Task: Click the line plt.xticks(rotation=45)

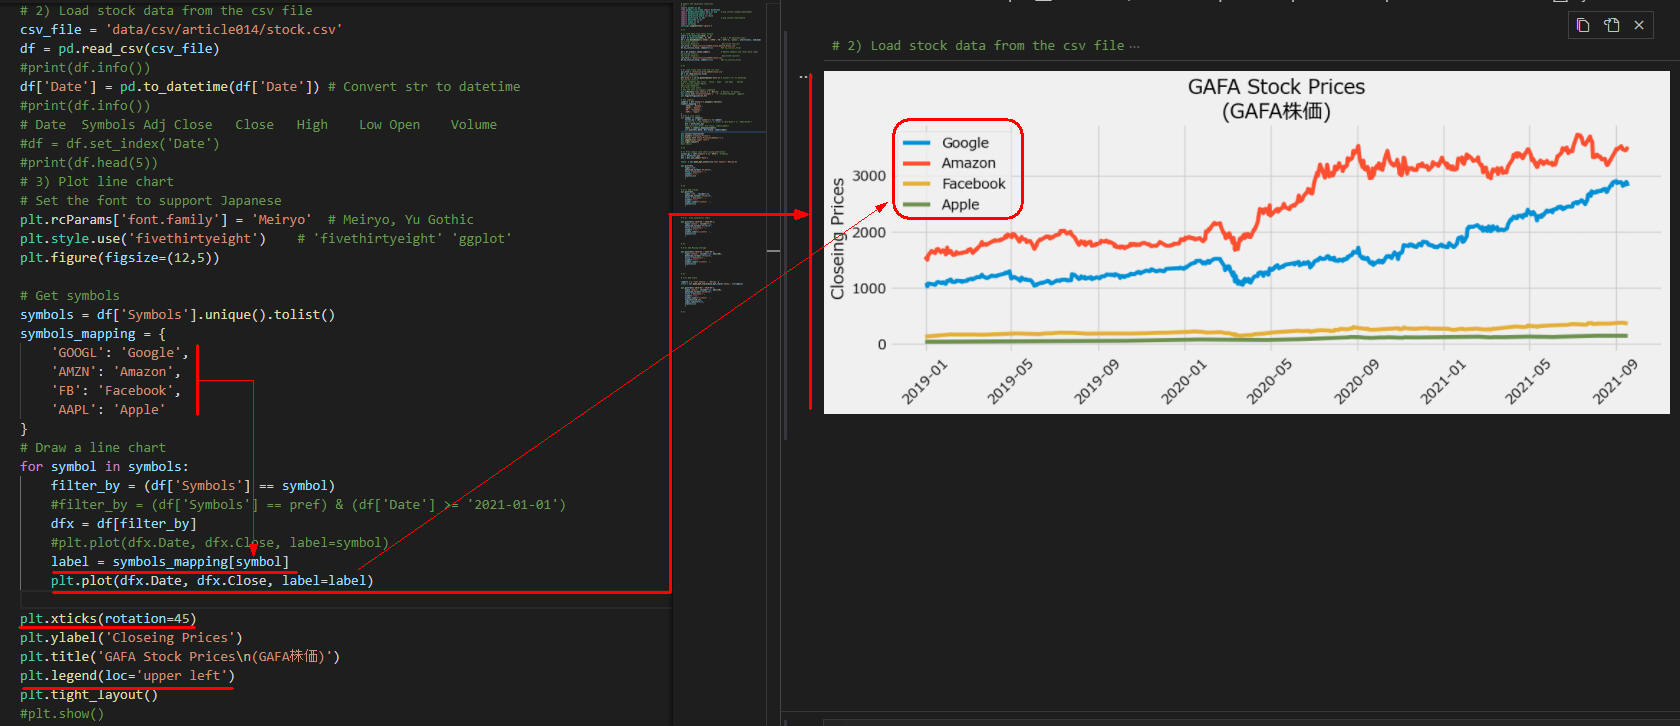Action: (x=108, y=619)
